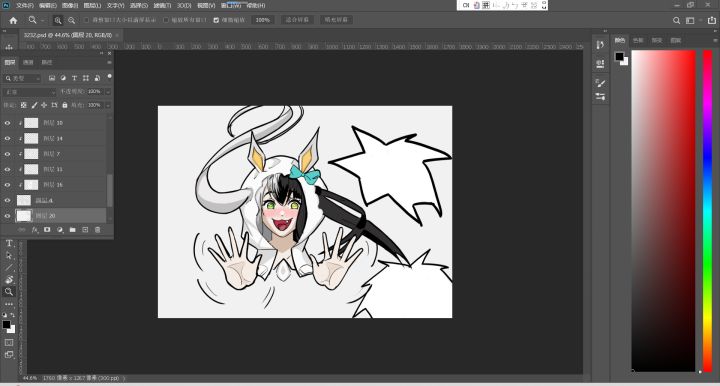Create a new layer group
Image resolution: width=720 pixels, height=386 pixels.
tap(73, 230)
